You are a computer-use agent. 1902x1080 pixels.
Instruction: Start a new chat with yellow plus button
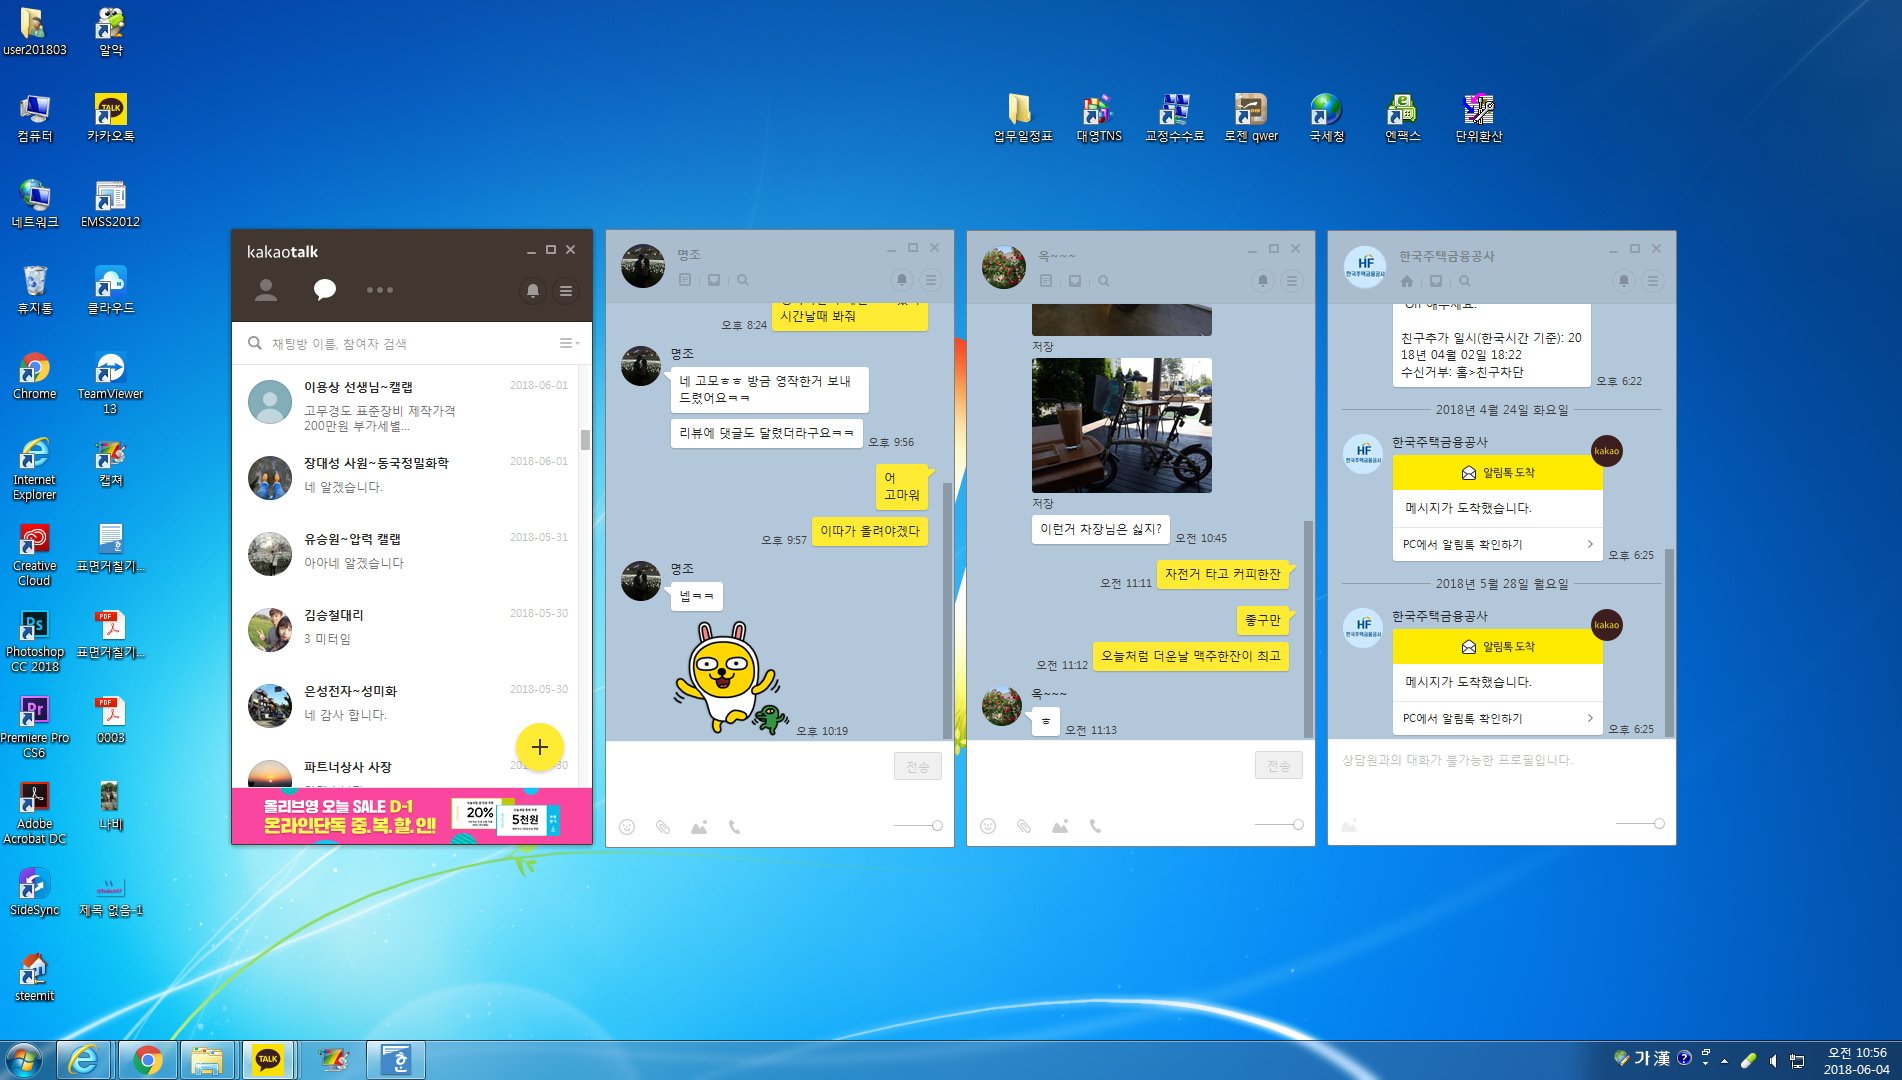coord(540,747)
